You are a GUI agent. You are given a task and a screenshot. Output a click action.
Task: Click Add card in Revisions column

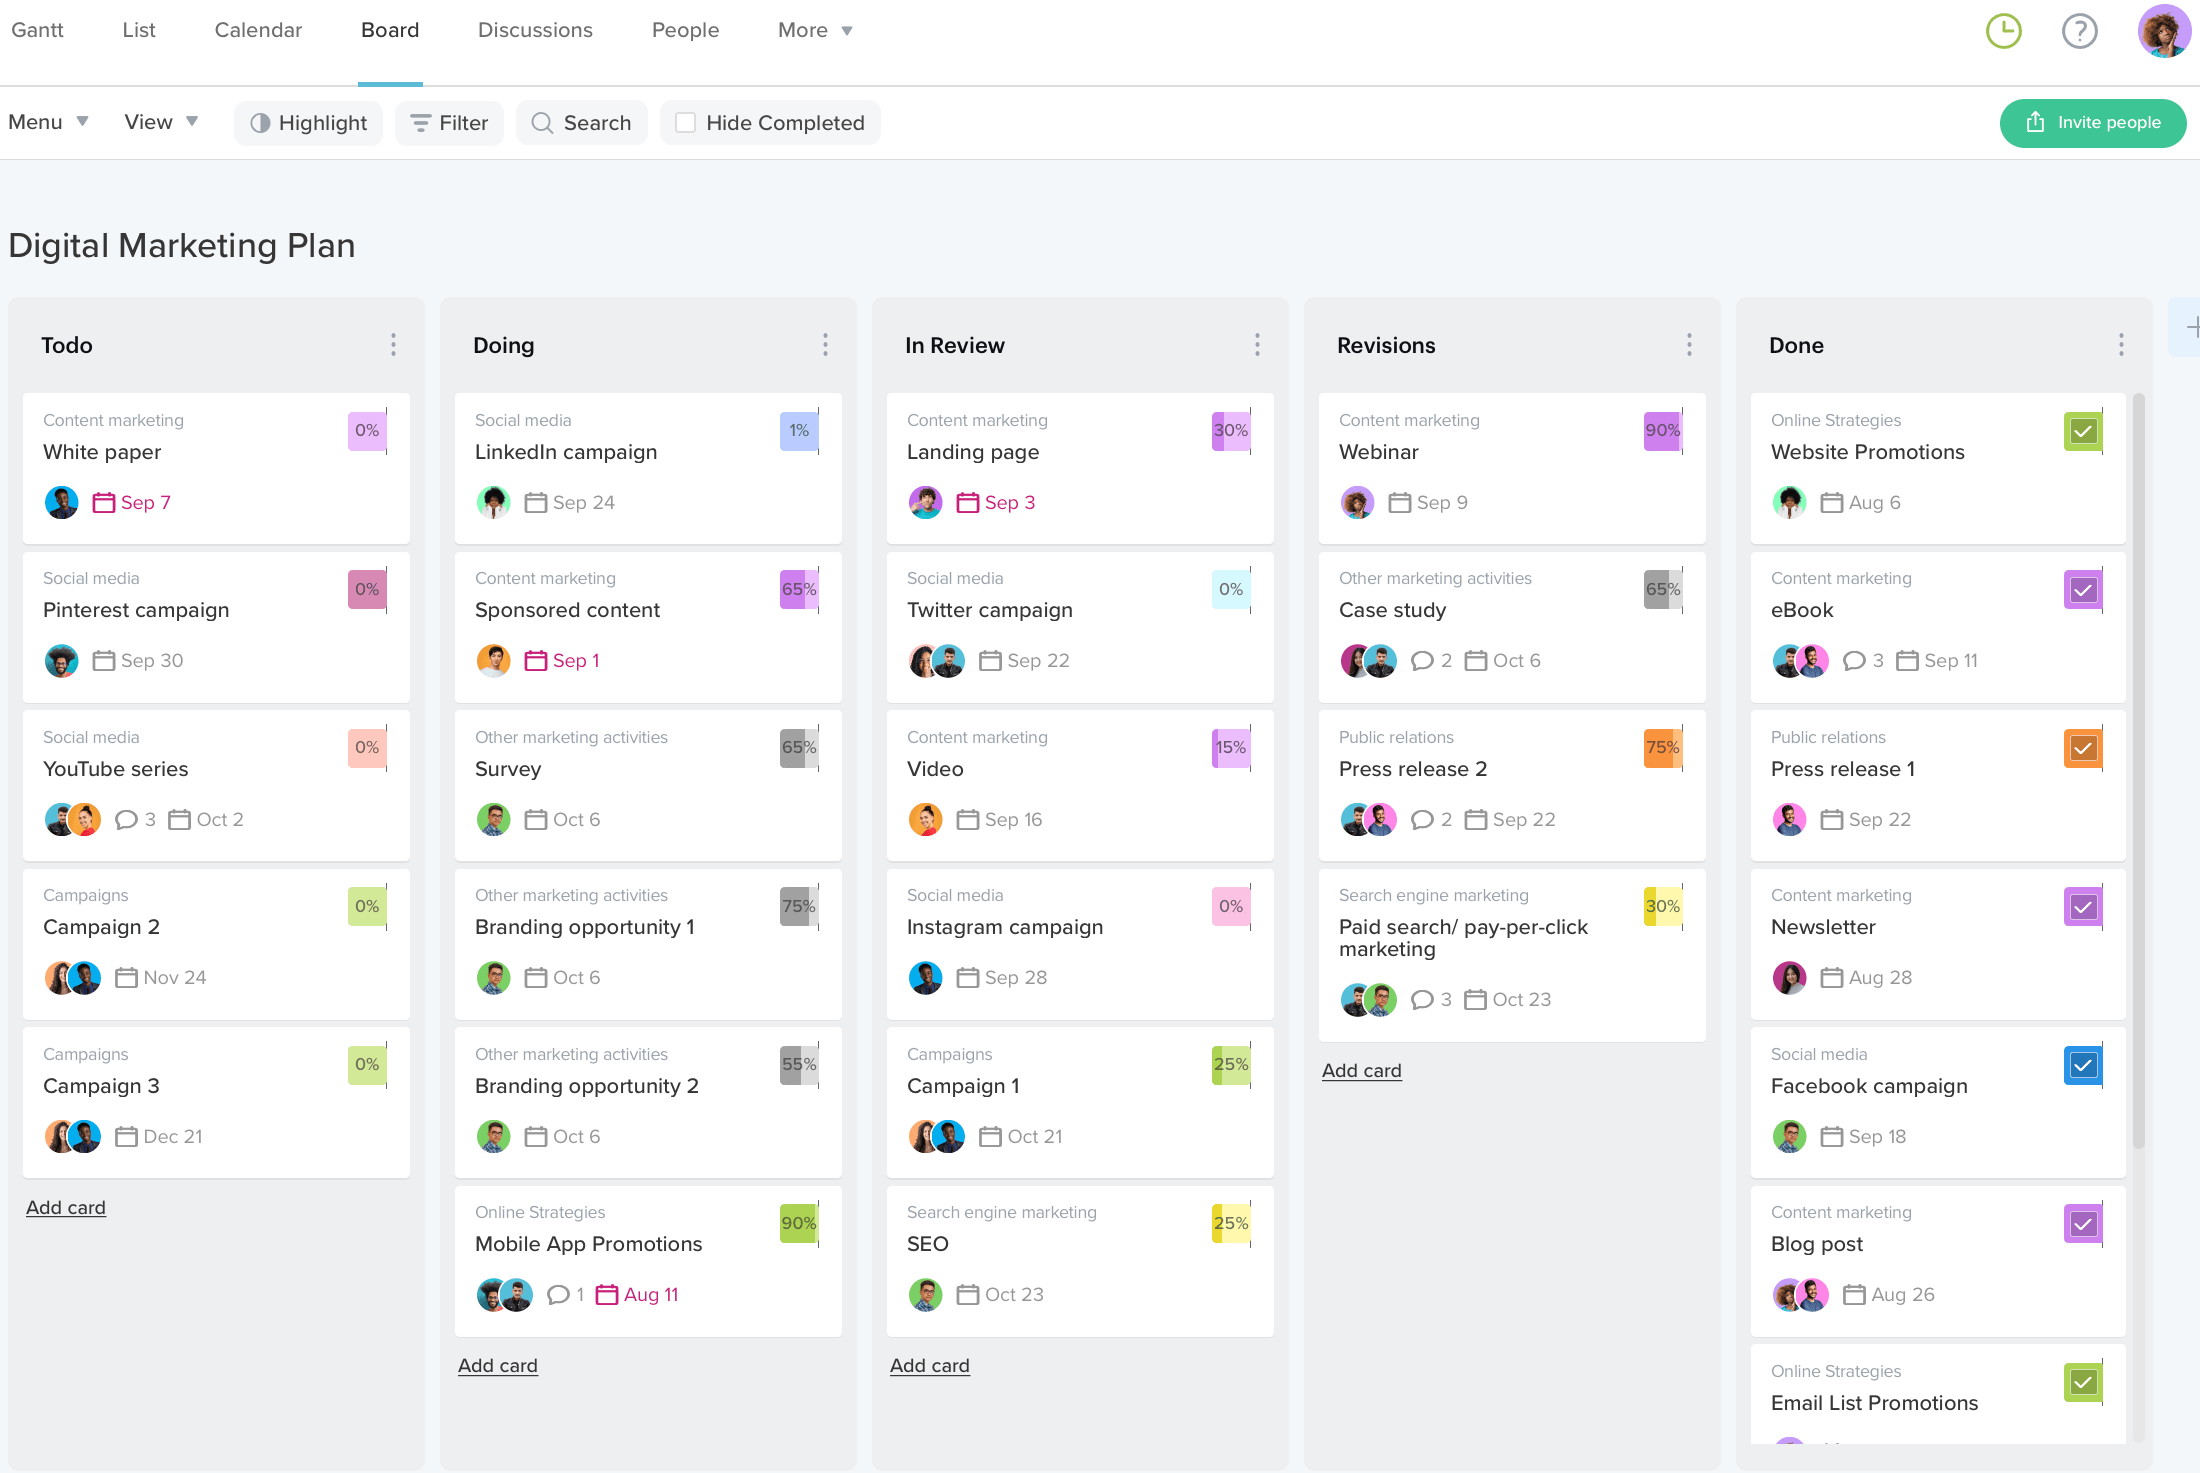point(1363,1070)
